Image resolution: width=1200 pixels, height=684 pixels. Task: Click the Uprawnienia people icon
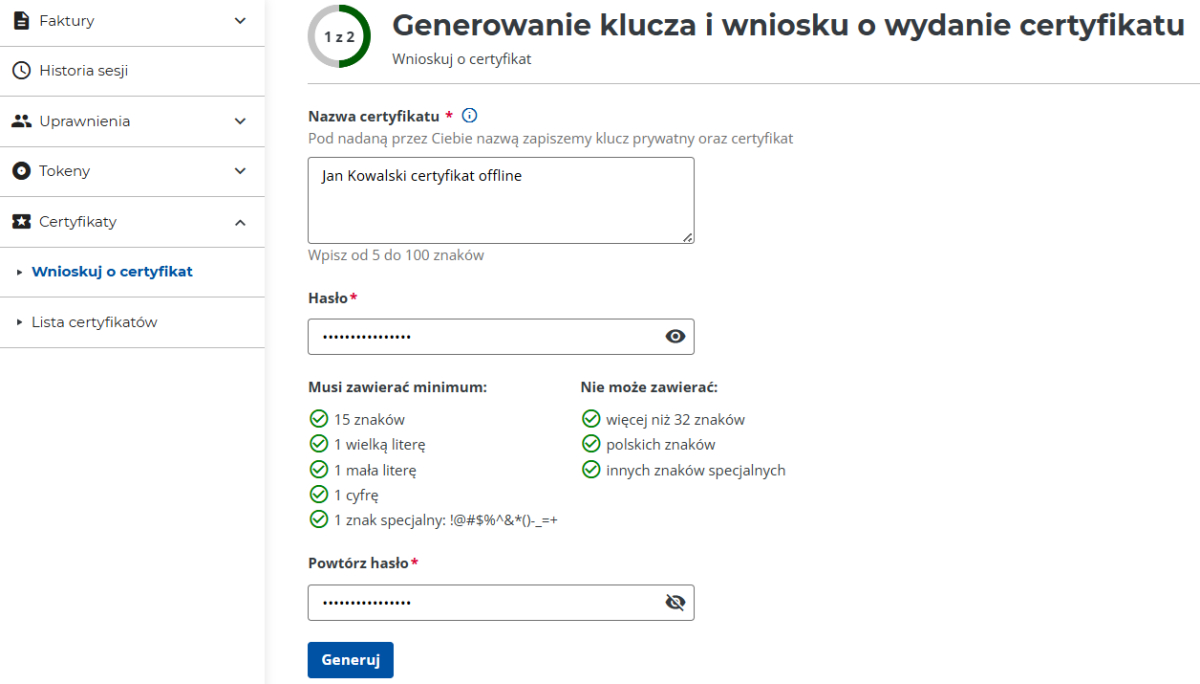[19, 120]
